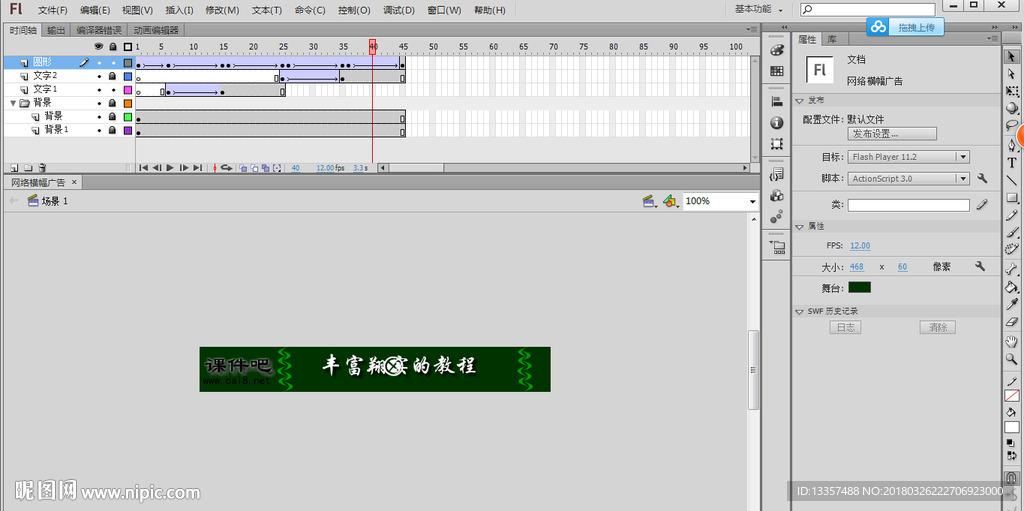The width and height of the screenshot is (1024, 511).
Task: Select the Brush tool
Action: pos(1012,233)
